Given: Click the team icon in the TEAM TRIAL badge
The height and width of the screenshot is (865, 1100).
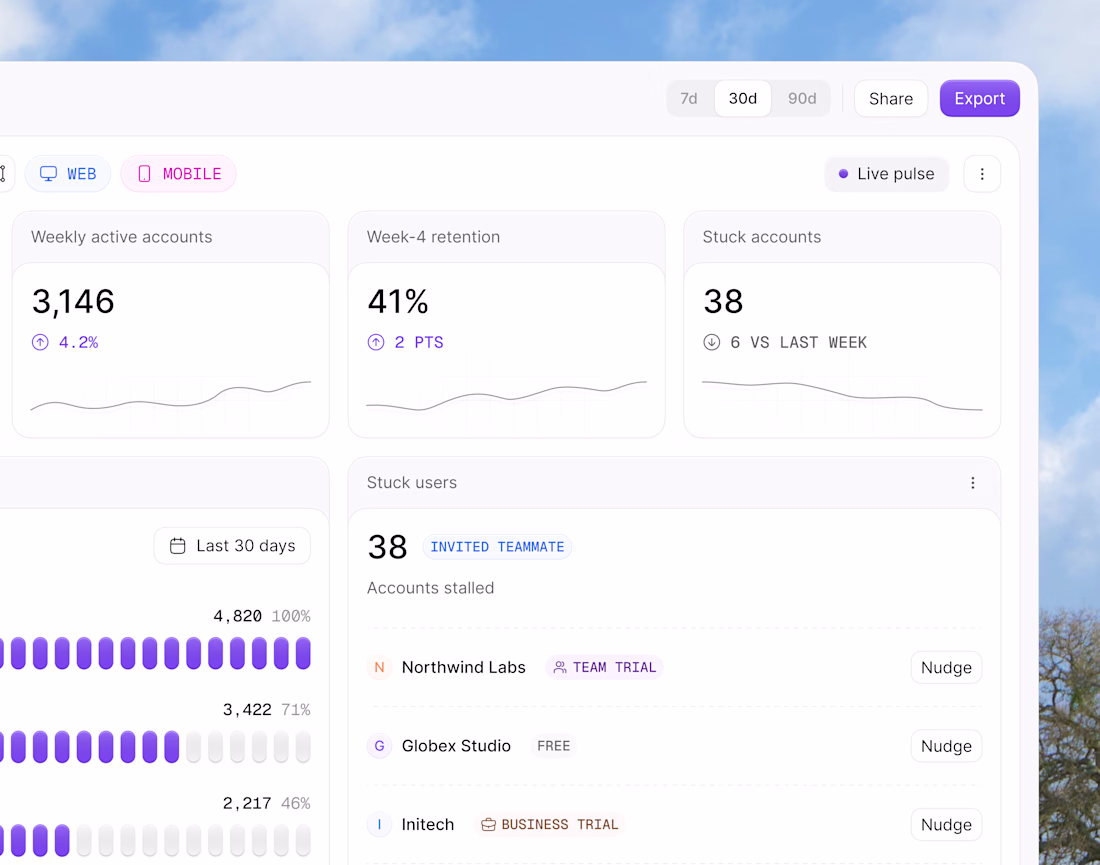Looking at the screenshot, I should 560,667.
